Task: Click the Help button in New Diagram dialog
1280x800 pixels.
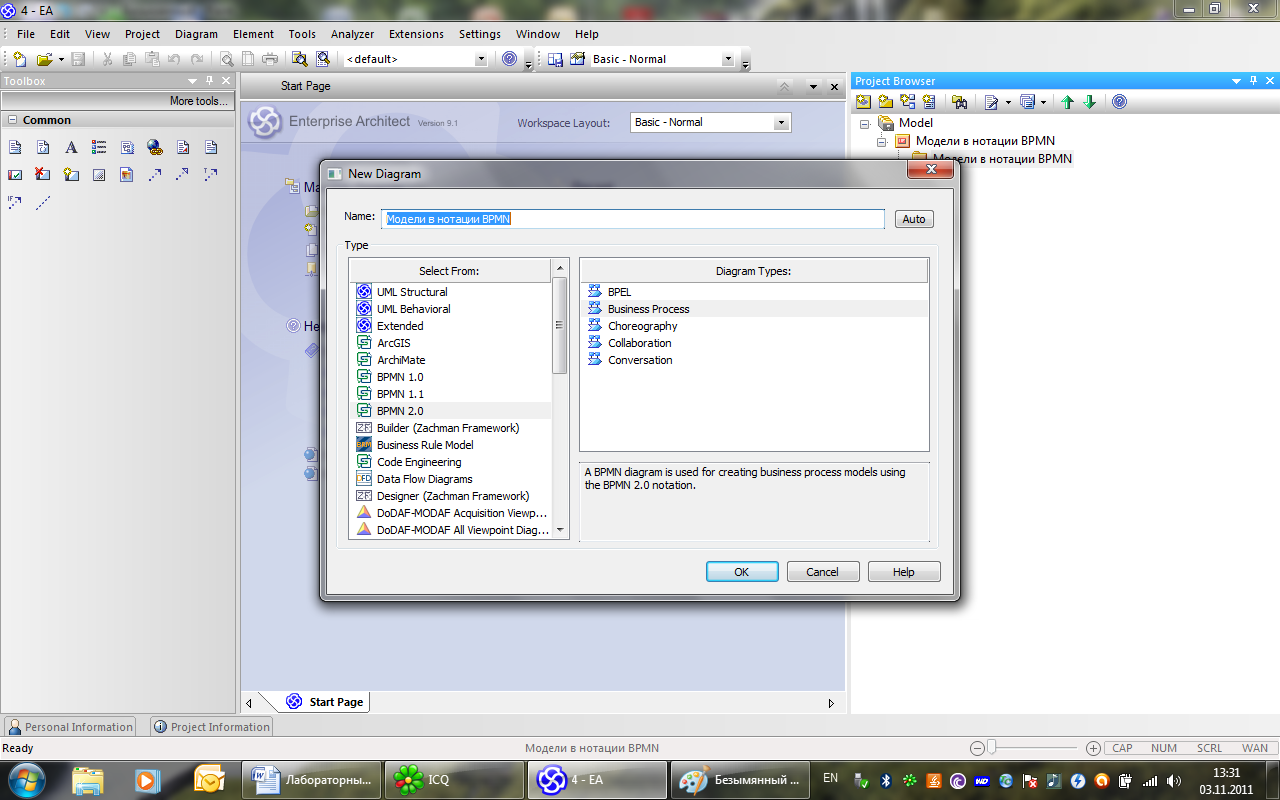Action: coord(904,572)
